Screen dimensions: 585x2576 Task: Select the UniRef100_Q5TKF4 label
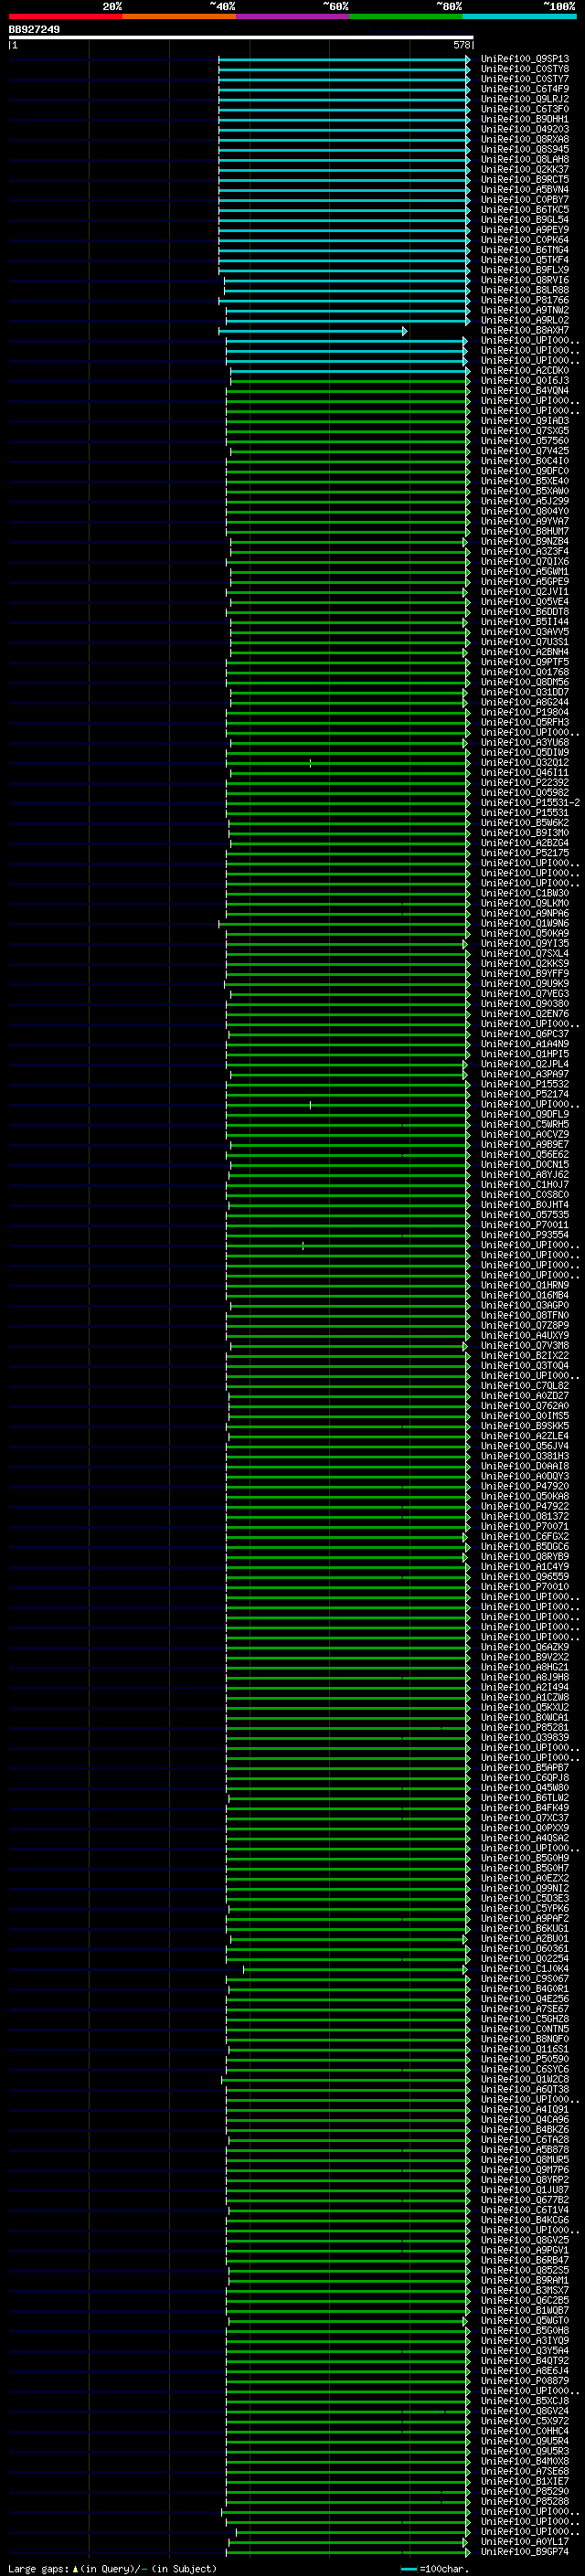524,260
